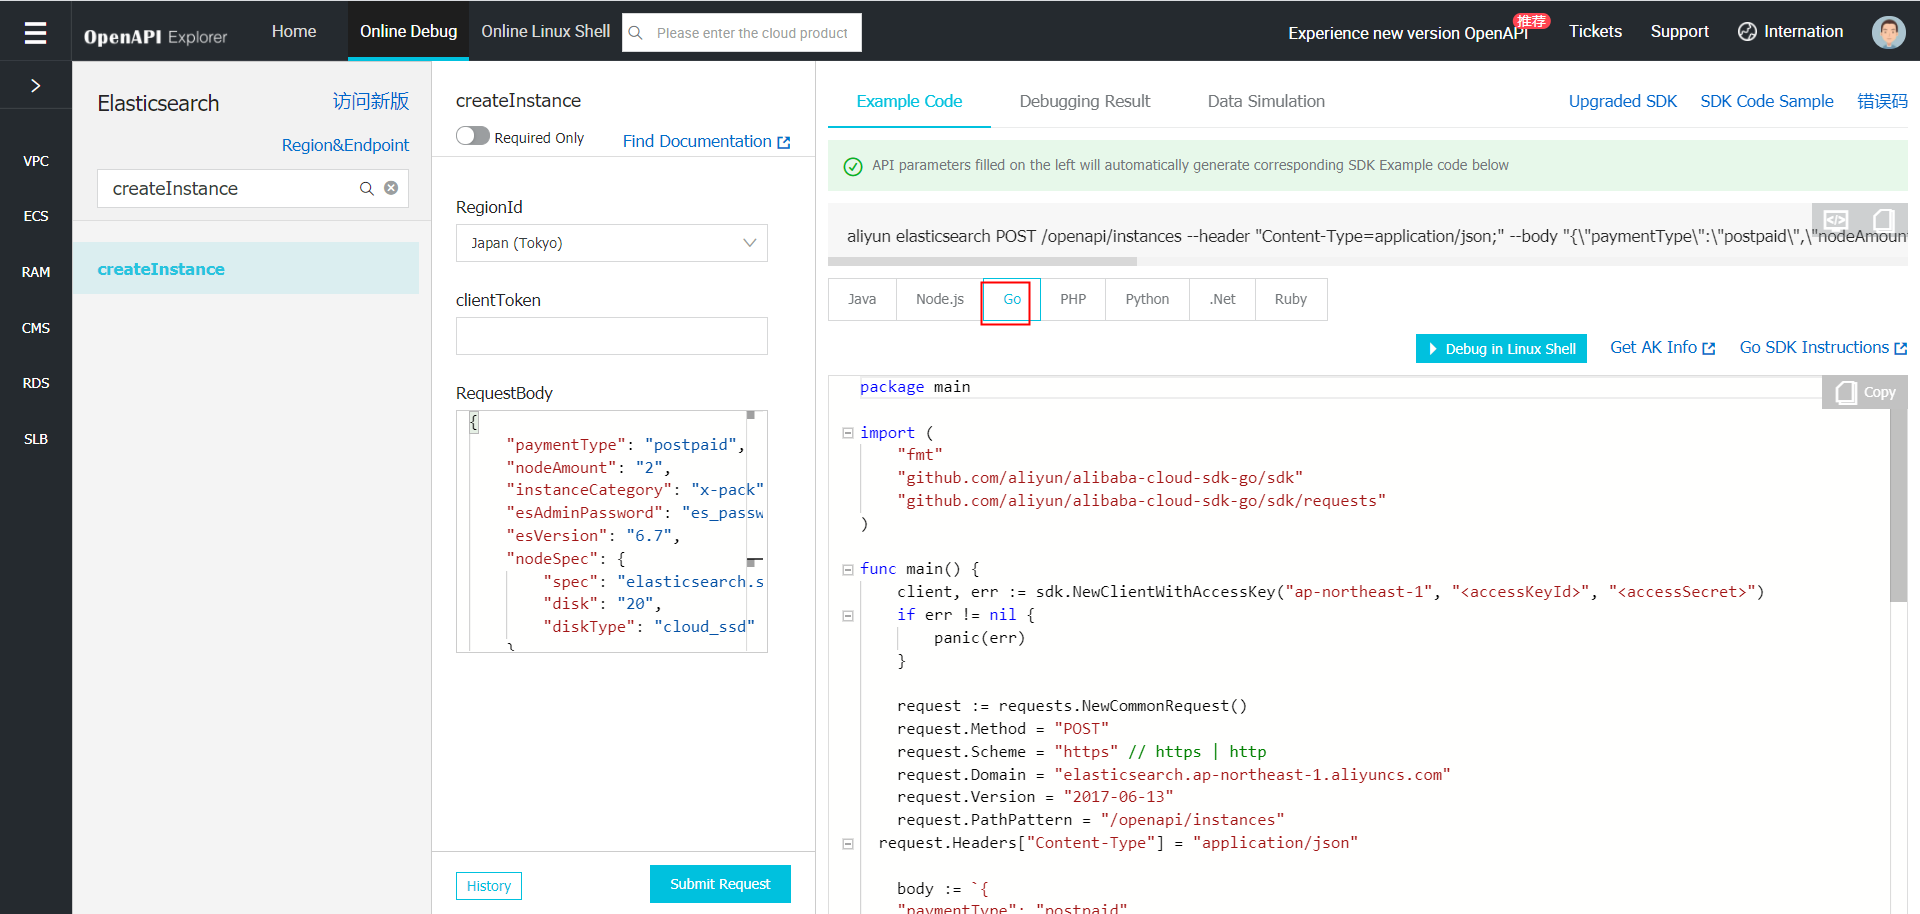Click the CLI command horizontal scrollbar

pyautogui.click(x=982, y=262)
